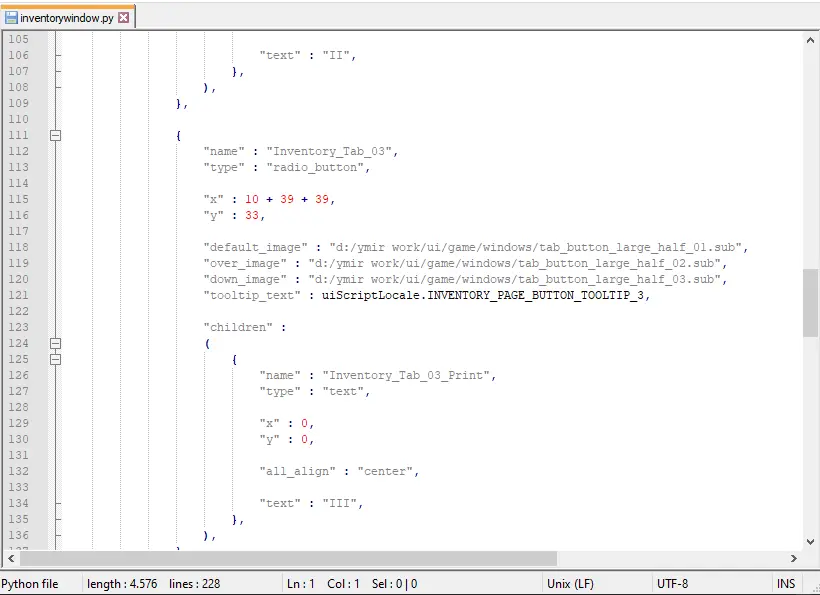The width and height of the screenshot is (820, 595).
Task: Select the inventorywindow.py tab
Action: coord(67,17)
